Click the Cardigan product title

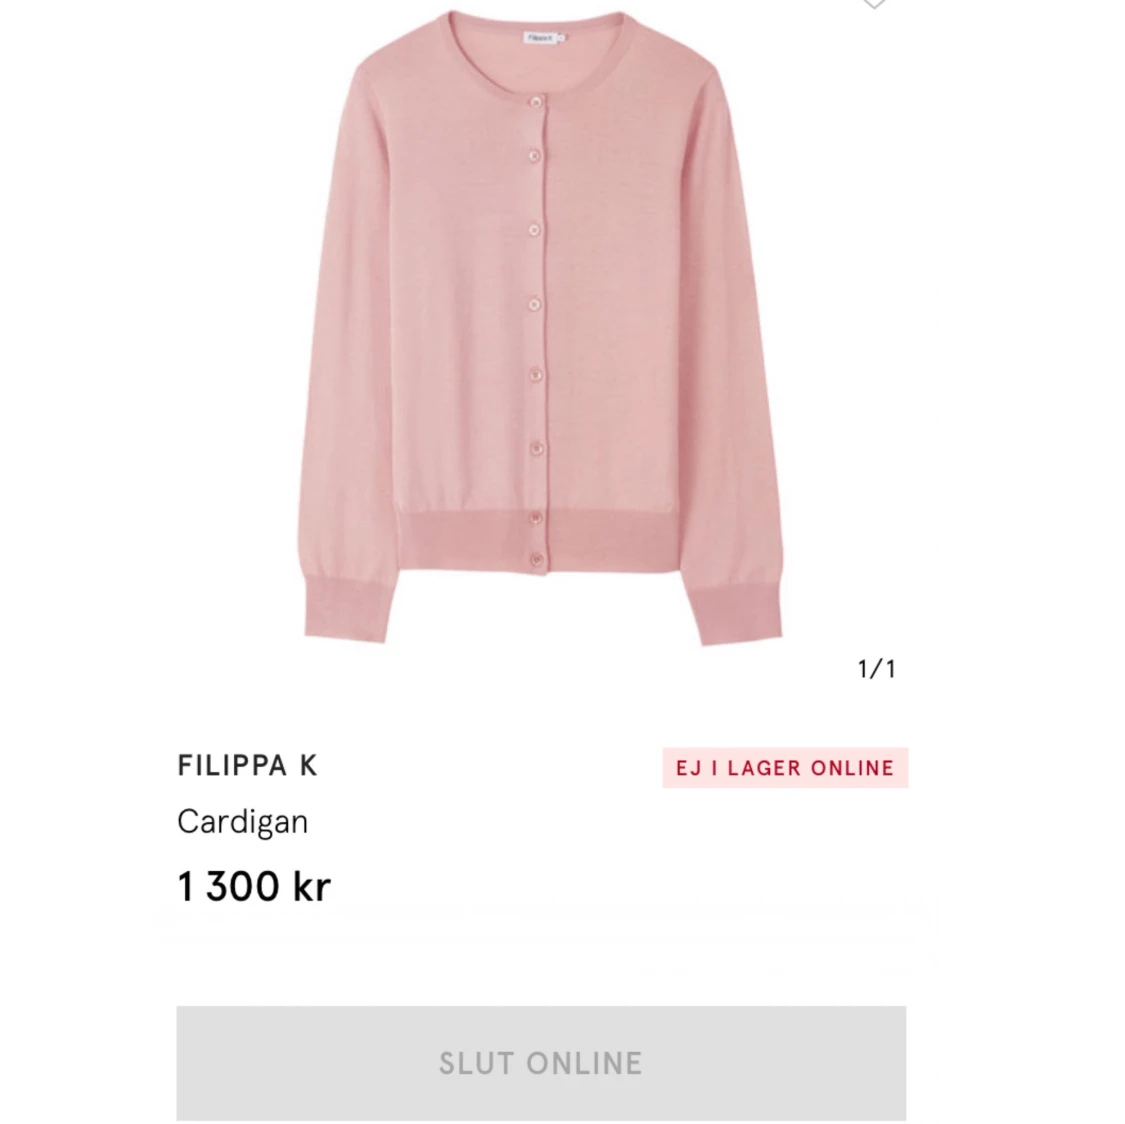tap(243, 821)
